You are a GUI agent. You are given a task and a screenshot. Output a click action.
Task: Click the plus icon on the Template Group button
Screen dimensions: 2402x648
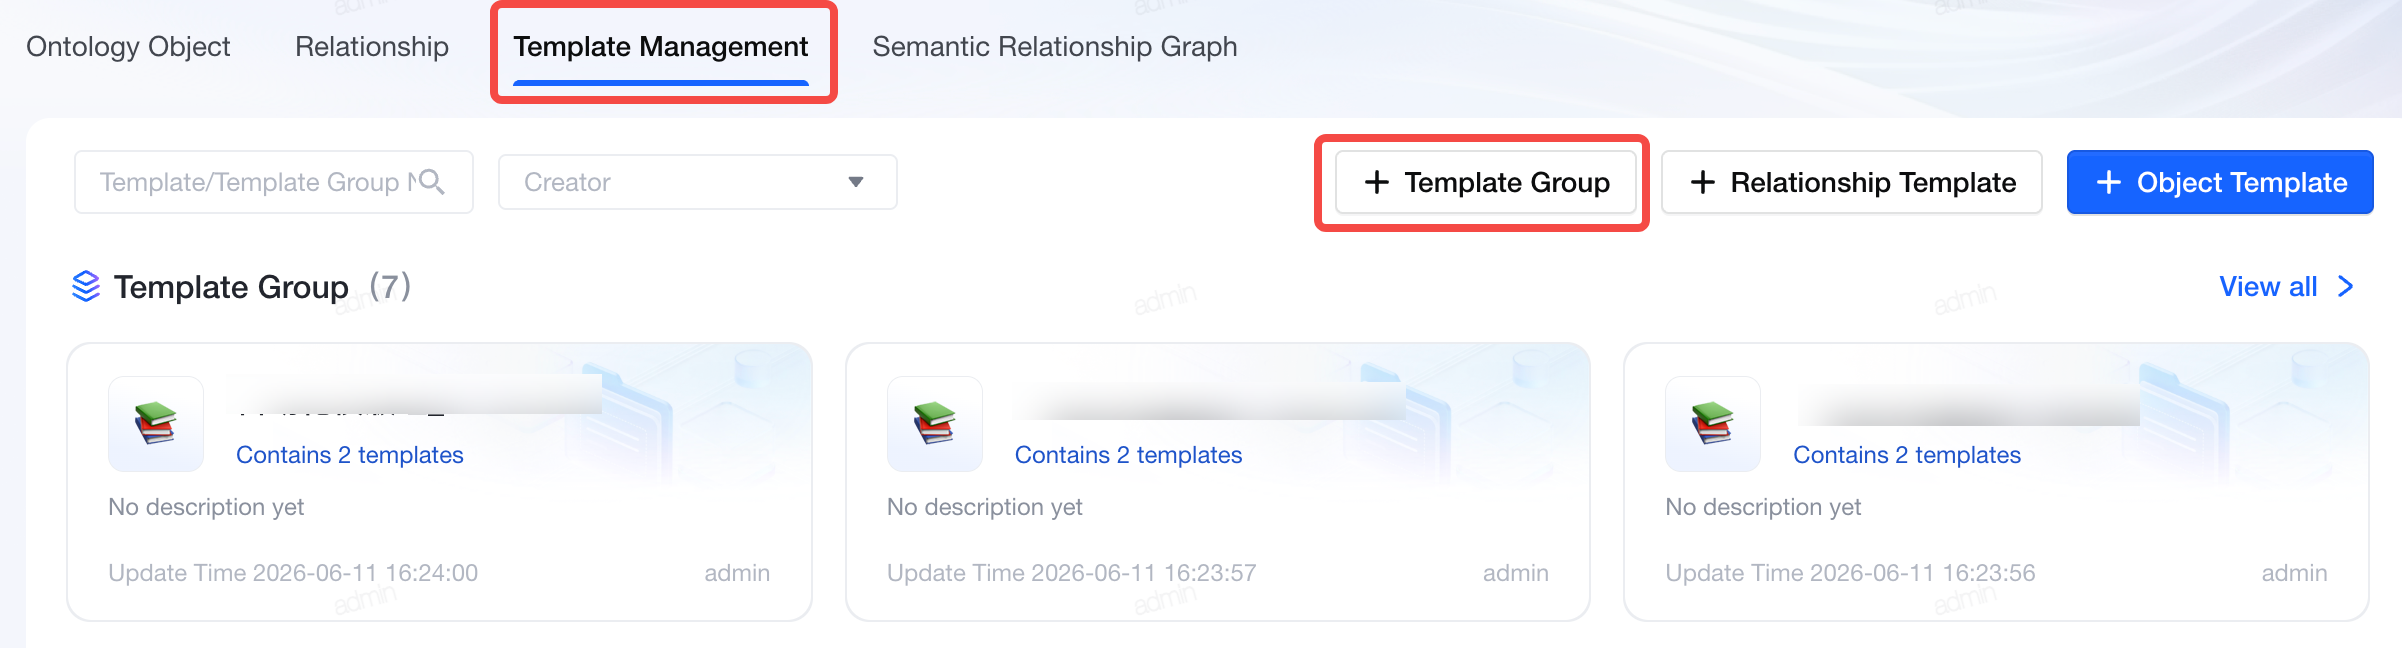pos(1377,182)
